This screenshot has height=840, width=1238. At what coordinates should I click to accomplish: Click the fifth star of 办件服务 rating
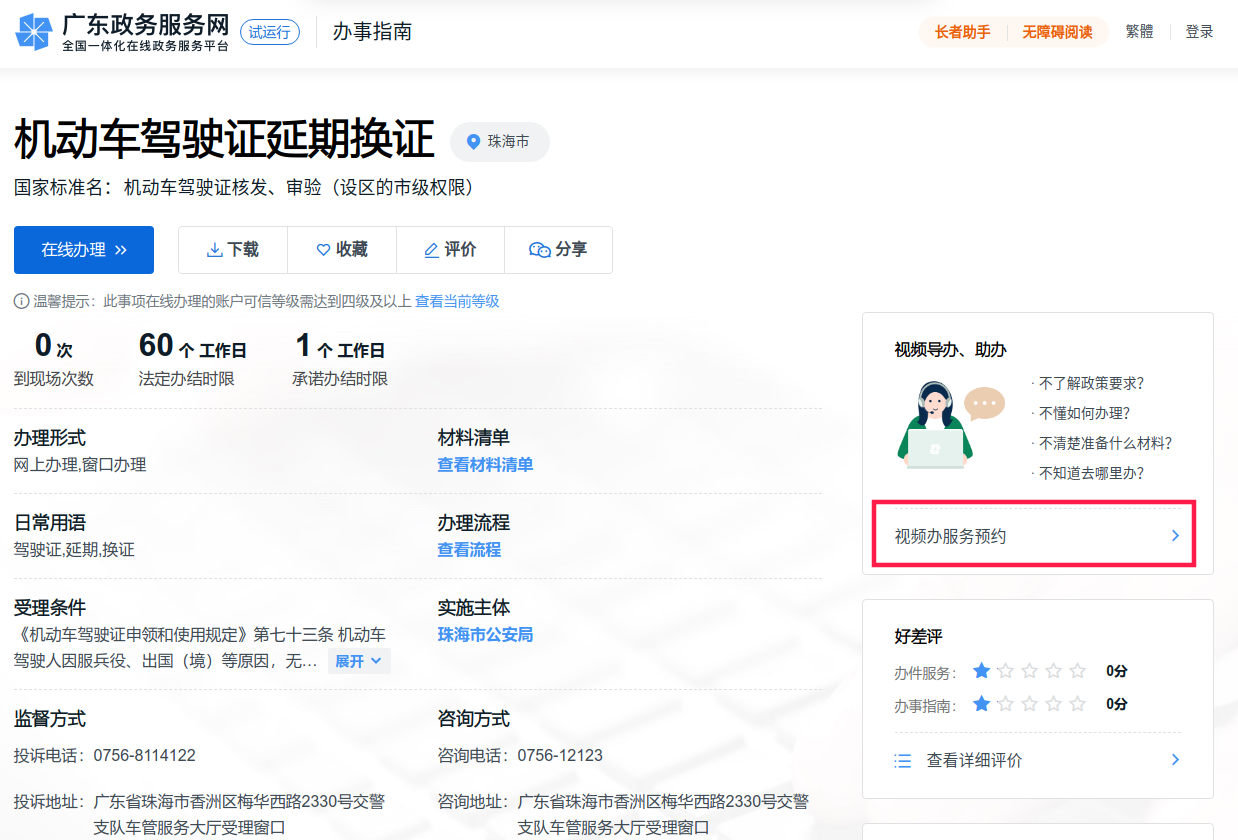point(1077,671)
